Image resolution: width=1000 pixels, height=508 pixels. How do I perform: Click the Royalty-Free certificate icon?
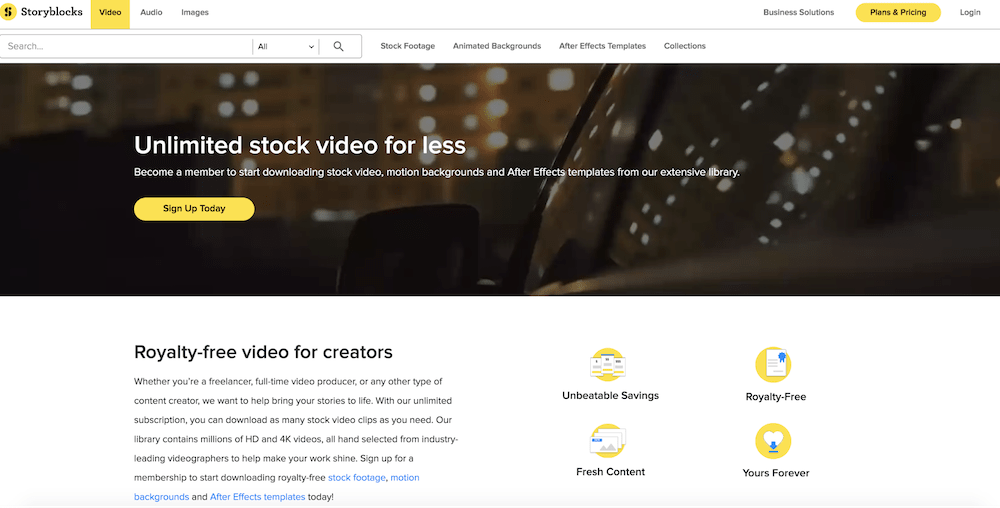pyautogui.click(x=774, y=365)
